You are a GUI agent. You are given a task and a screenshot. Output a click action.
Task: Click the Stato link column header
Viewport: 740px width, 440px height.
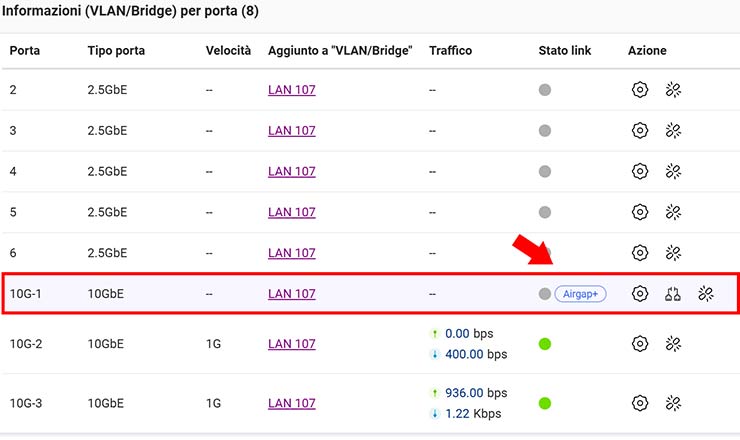click(565, 50)
